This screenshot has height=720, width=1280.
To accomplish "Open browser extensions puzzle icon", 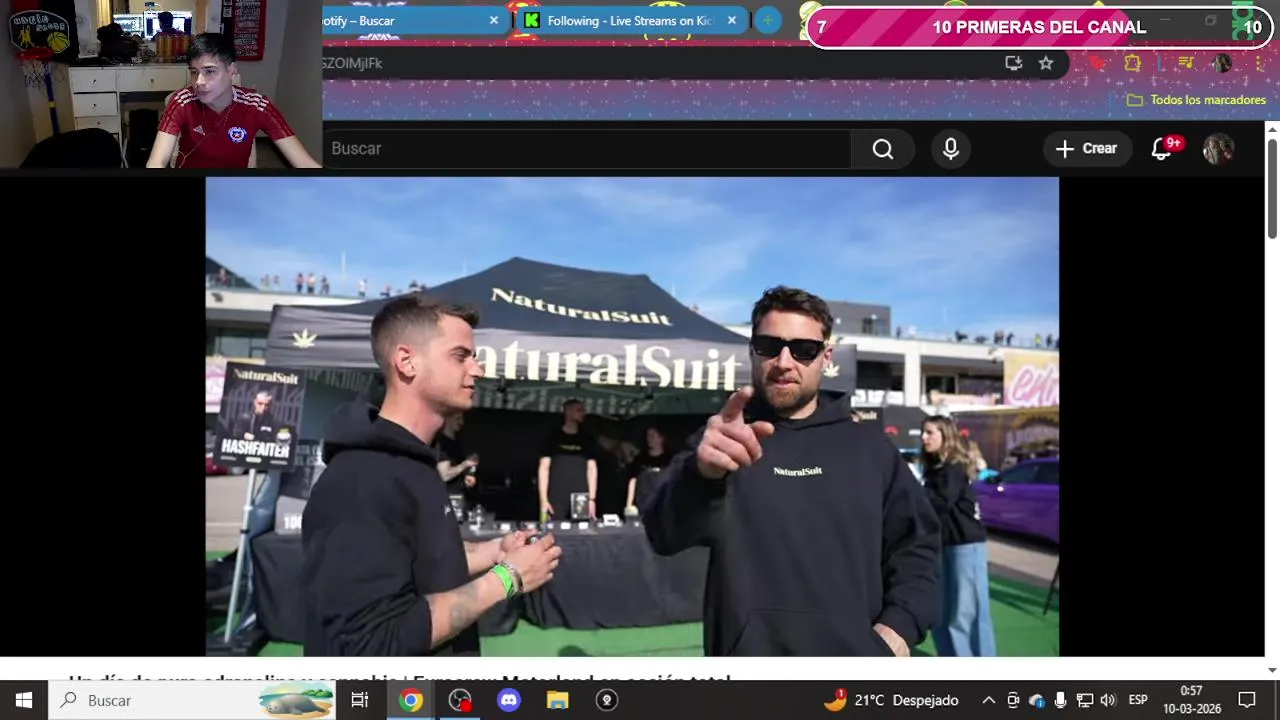I will (1132, 63).
